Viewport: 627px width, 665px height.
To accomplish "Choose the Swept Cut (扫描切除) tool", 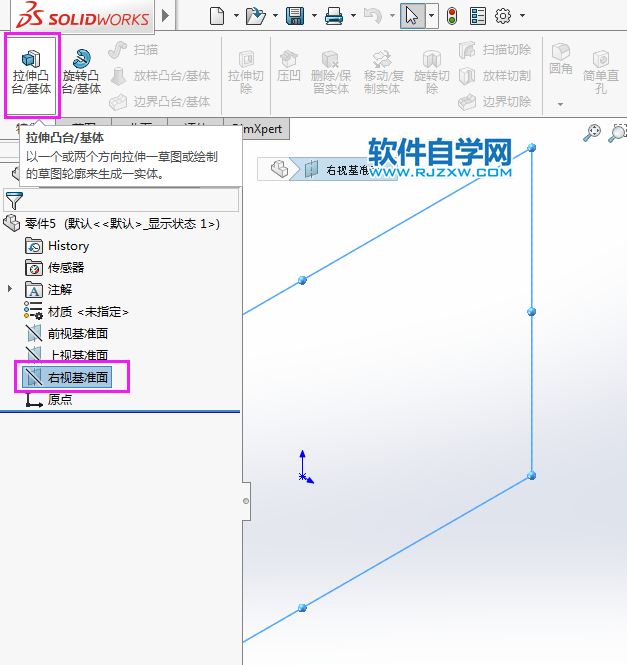I will click(495, 50).
